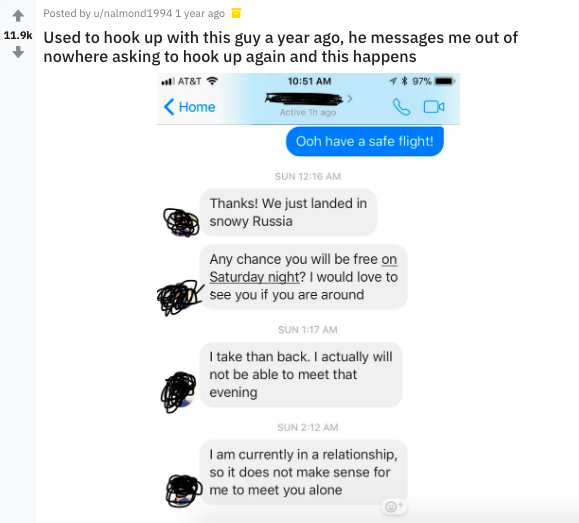Click the scribbled avatar beside 'snowy Russia' message
579x523 pixels.
coord(181,222)
